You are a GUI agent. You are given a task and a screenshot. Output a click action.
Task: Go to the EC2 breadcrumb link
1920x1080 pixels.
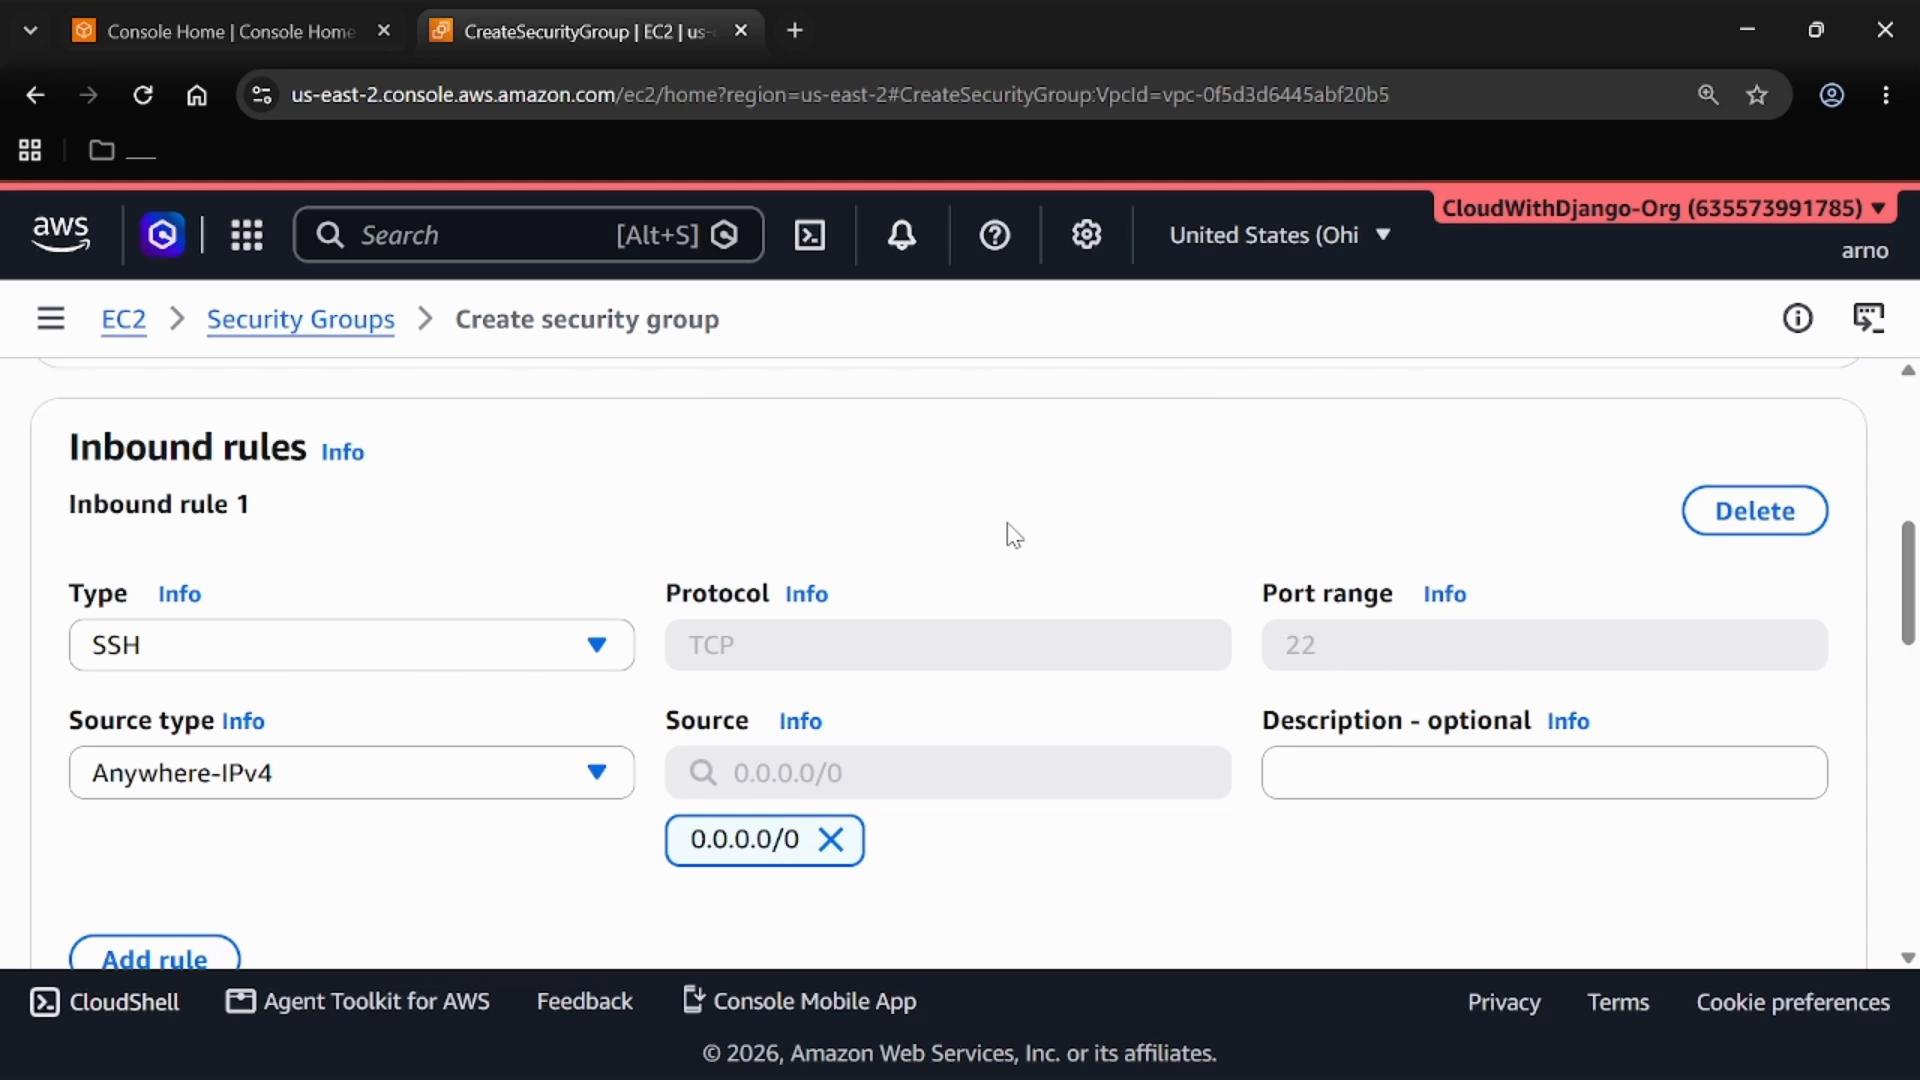click(124, 319)
